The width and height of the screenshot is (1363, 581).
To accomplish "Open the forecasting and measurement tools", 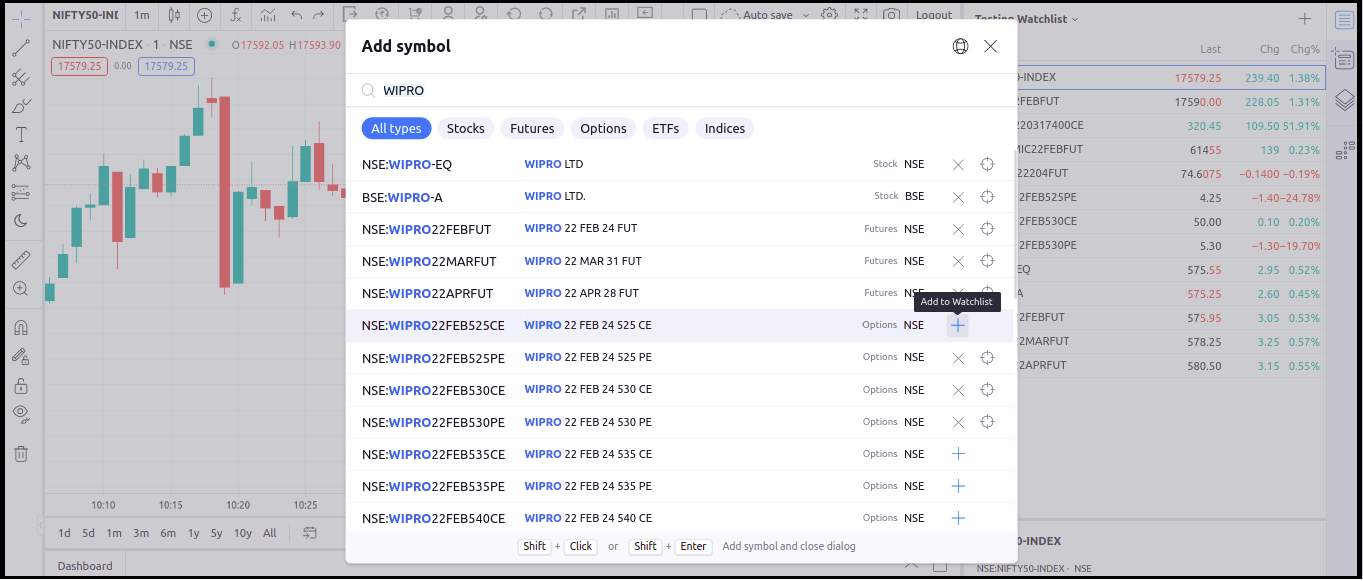I will [x=21, y=192].
